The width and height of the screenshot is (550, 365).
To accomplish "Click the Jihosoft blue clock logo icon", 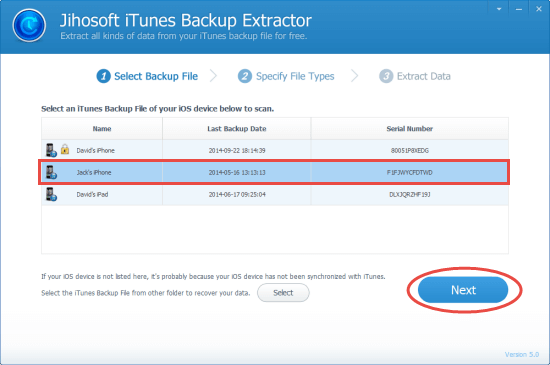I will 29,26.
